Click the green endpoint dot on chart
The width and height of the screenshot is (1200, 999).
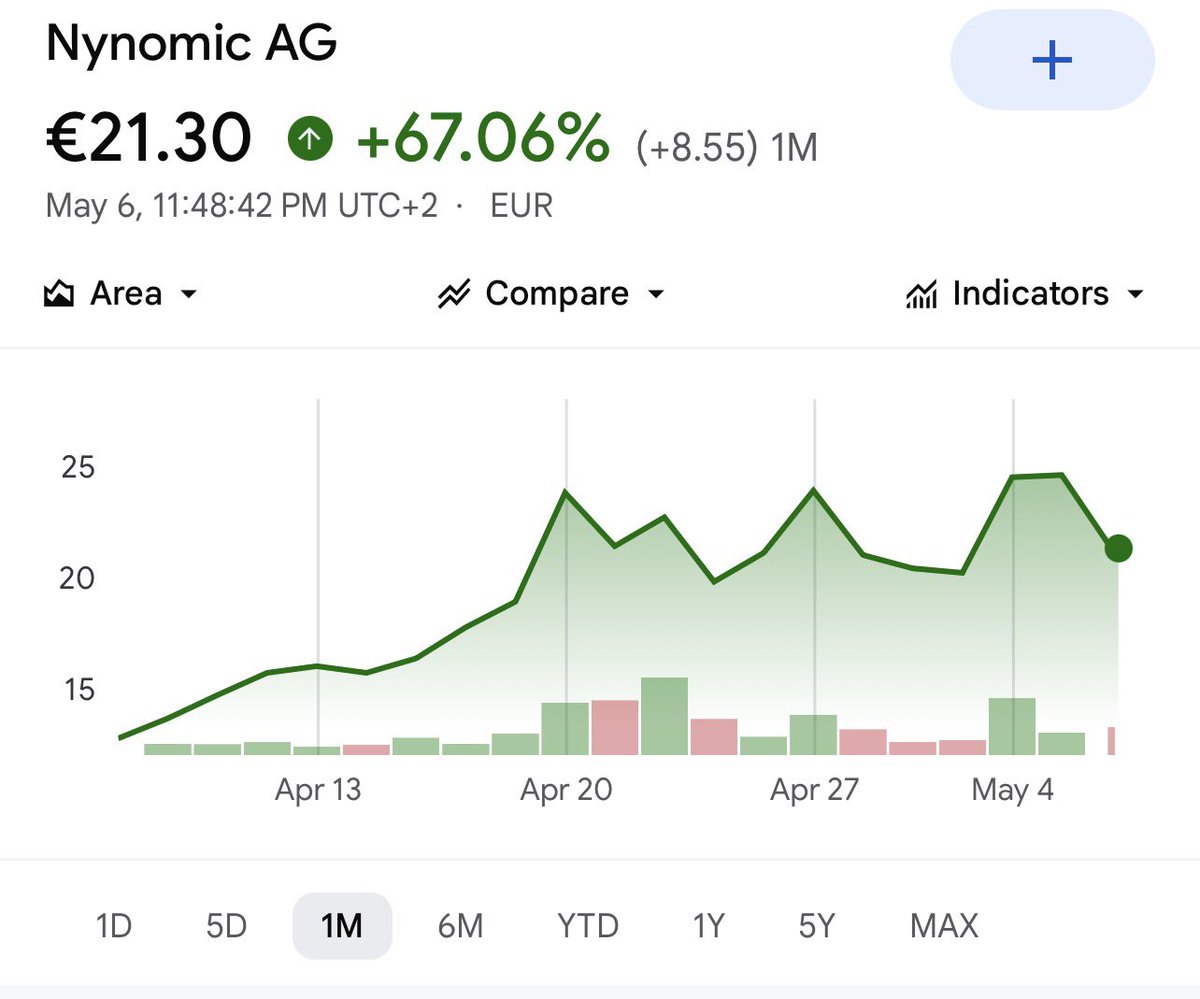click(1118, 548)
